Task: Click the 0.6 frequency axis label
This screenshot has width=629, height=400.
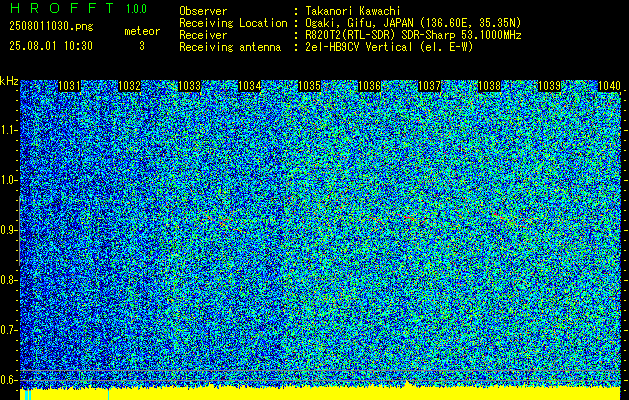Action: (x=9, y=380)
